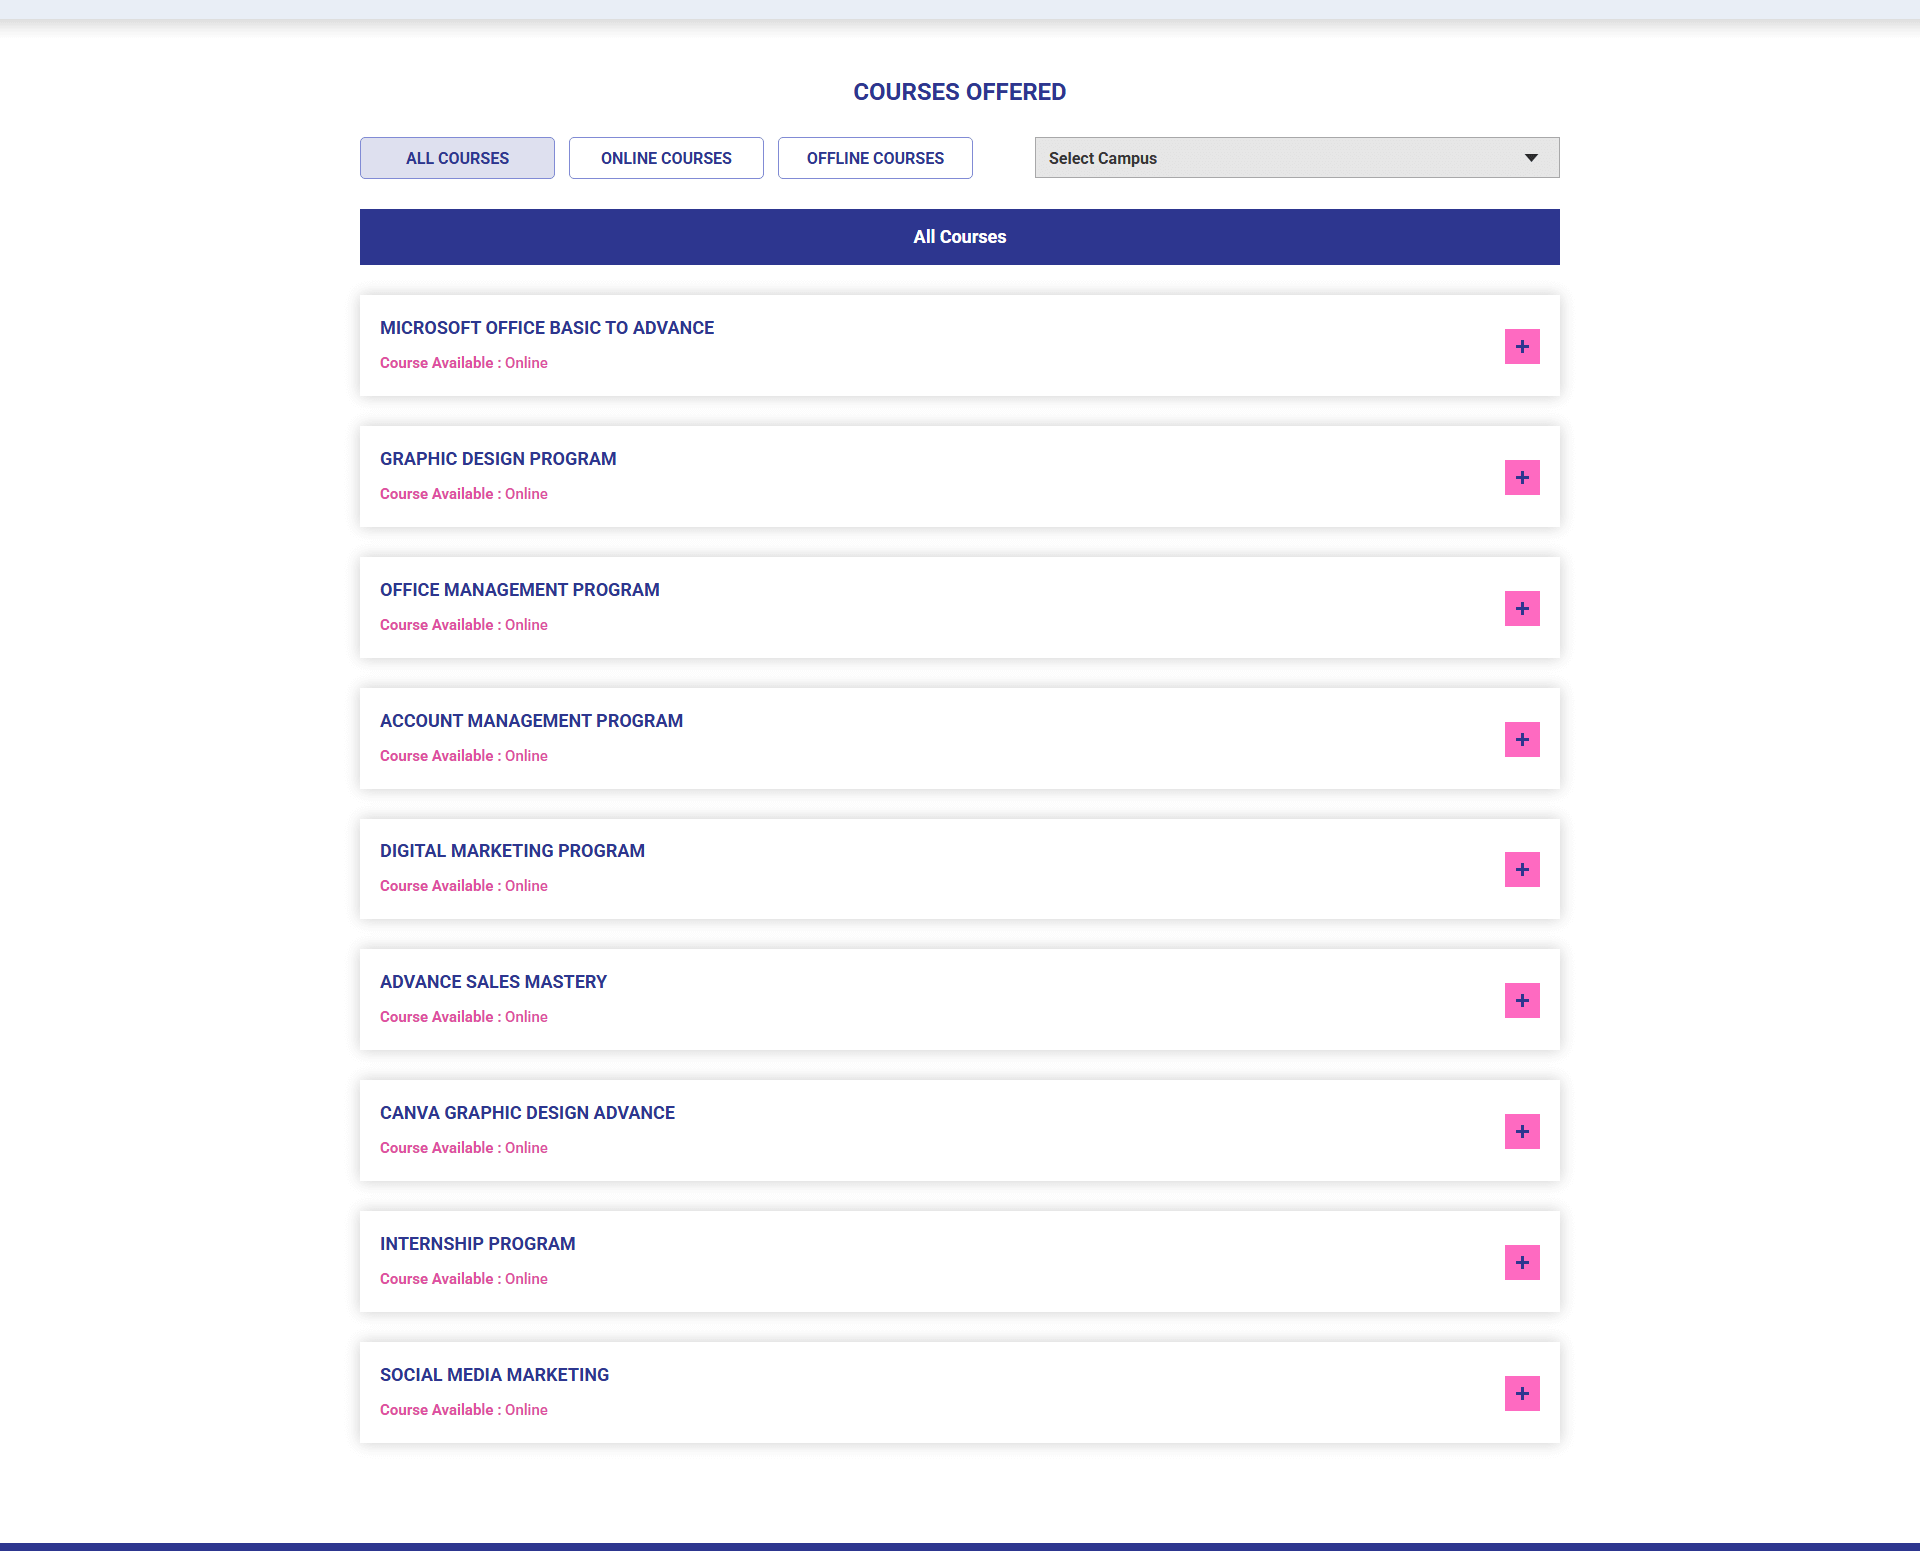Expand Advance Sales Mastery course details

tap(1522, 1000)
